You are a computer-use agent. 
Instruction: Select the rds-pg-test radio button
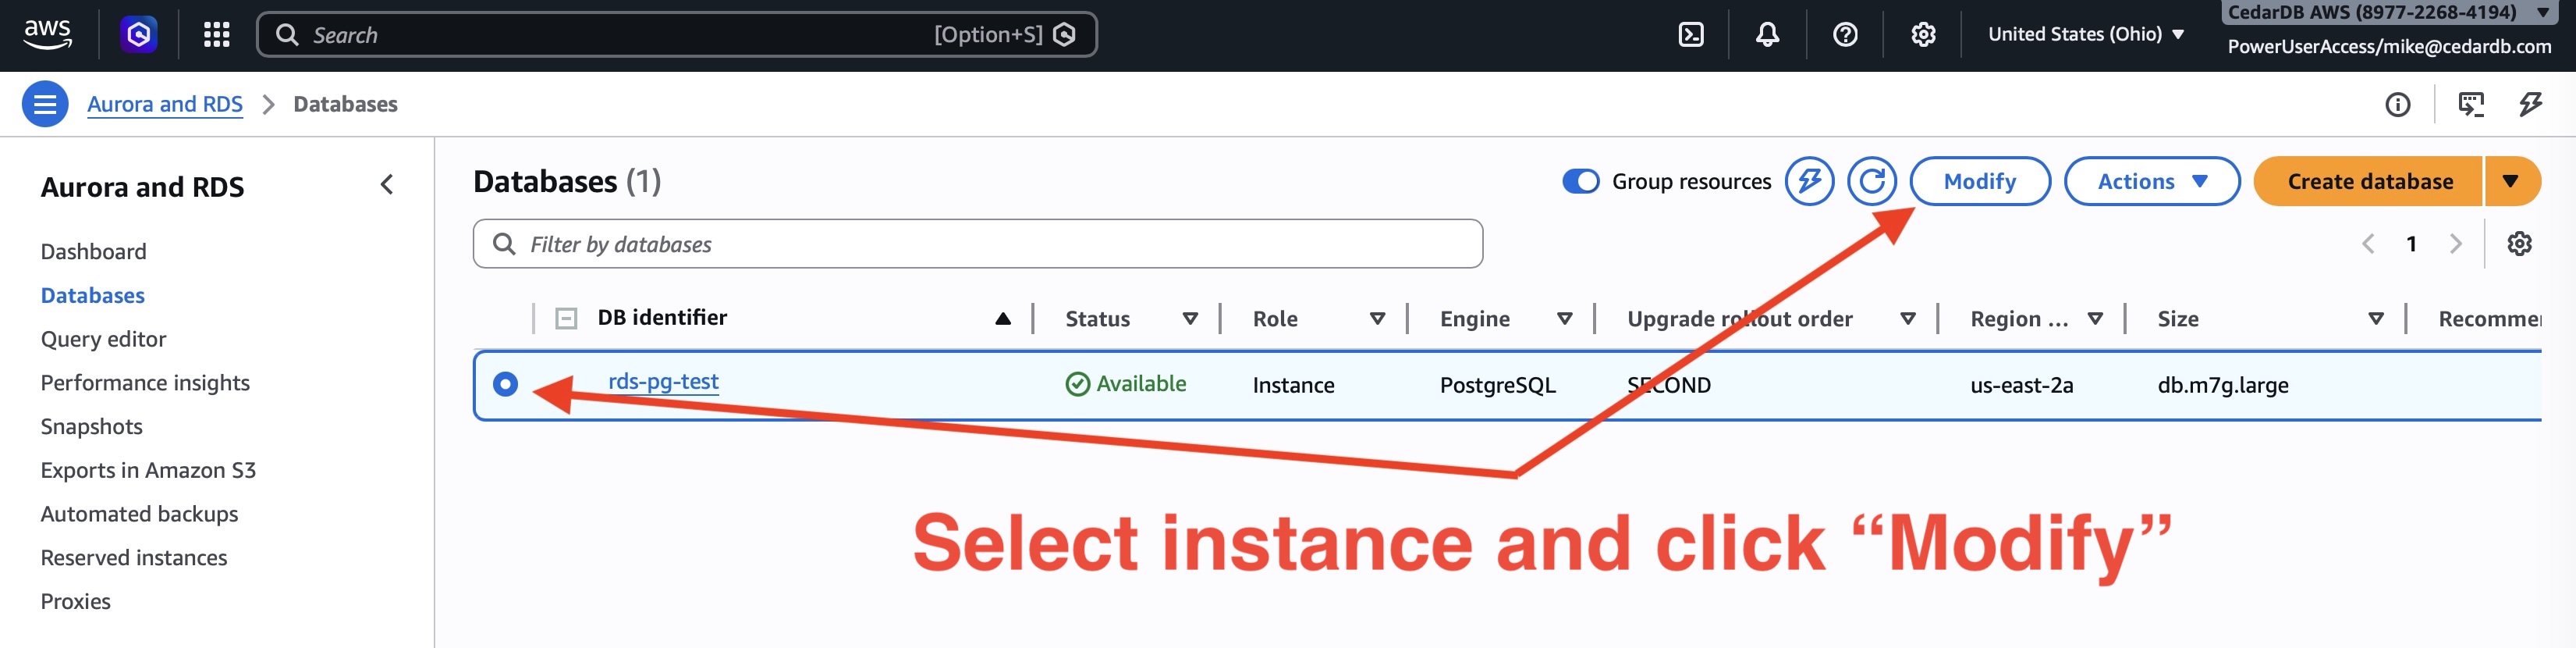coord(505,384)
